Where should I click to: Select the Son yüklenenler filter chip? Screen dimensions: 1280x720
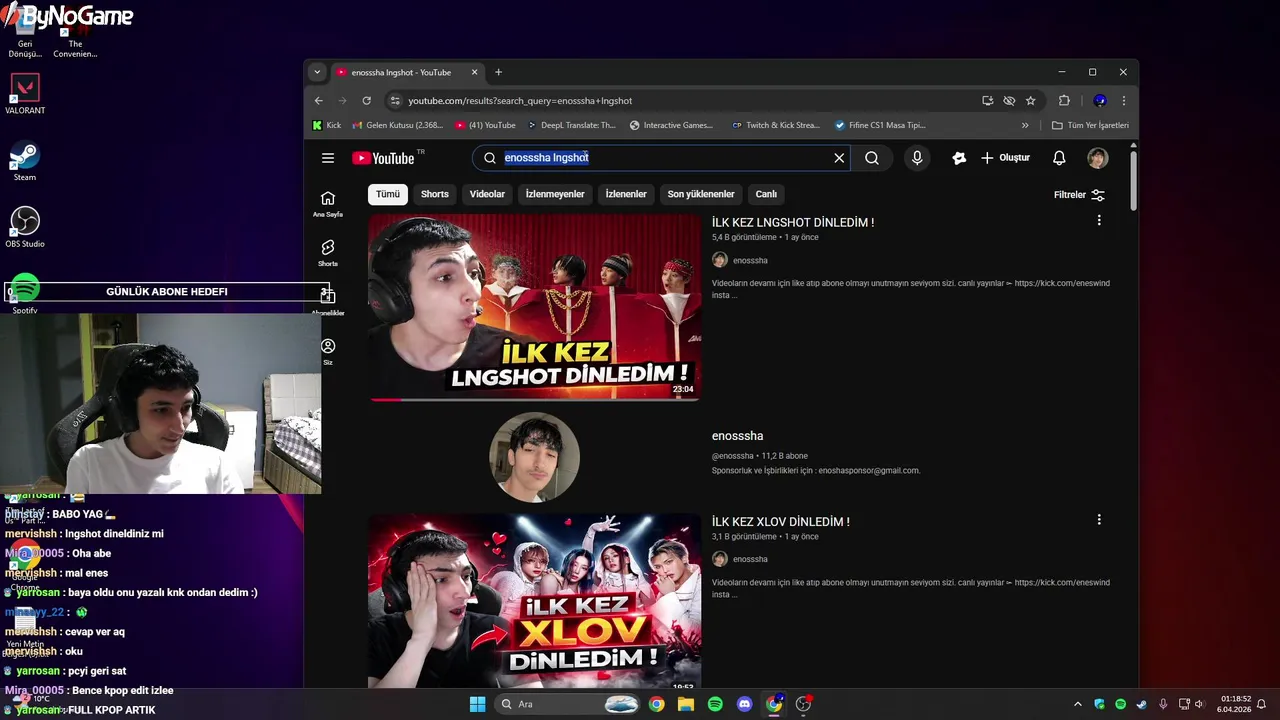tap(701, 194)
